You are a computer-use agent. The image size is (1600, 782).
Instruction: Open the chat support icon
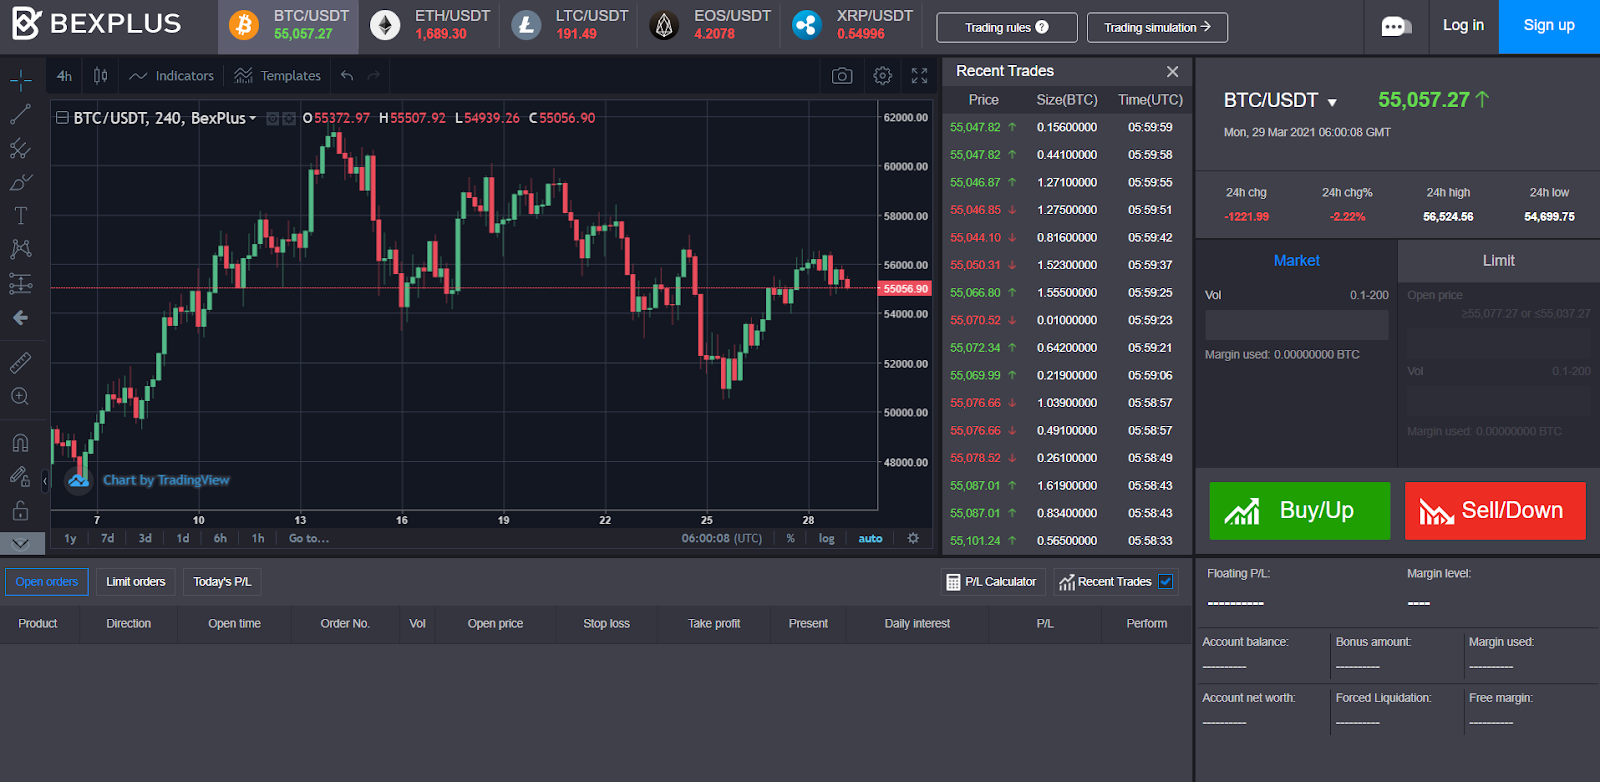1396,27
